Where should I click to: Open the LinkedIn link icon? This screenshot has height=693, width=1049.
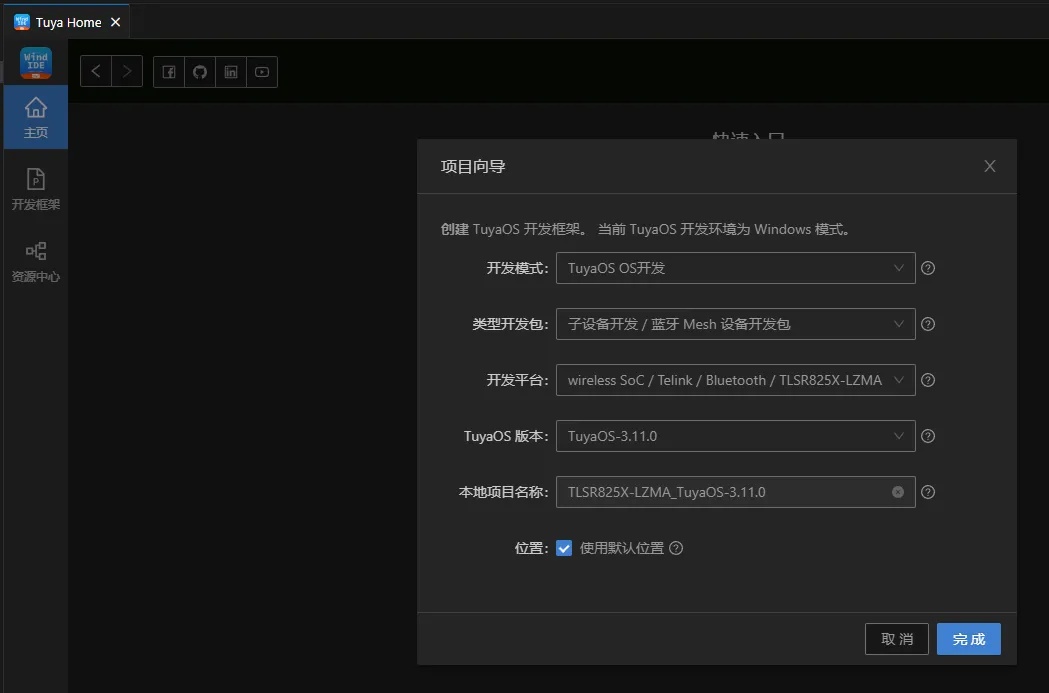click(231, 72)
